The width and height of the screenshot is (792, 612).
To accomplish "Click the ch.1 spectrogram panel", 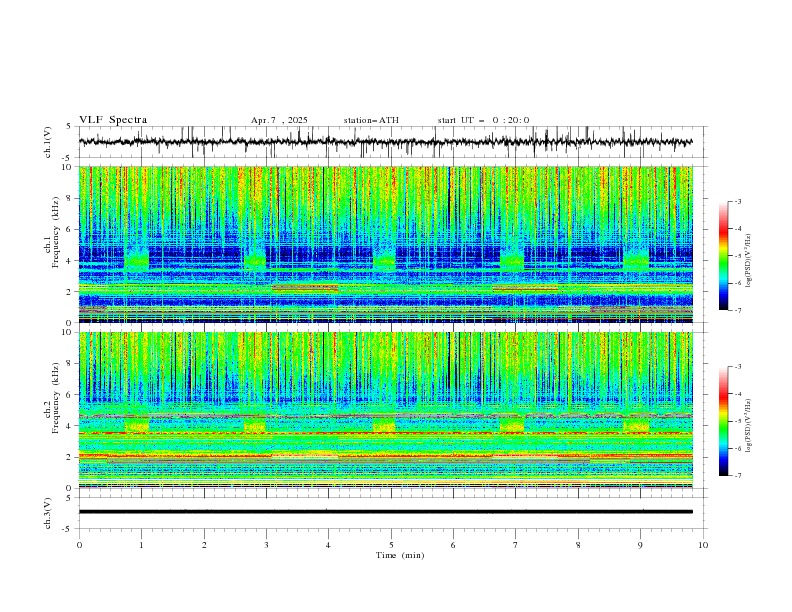I will 386,244.
